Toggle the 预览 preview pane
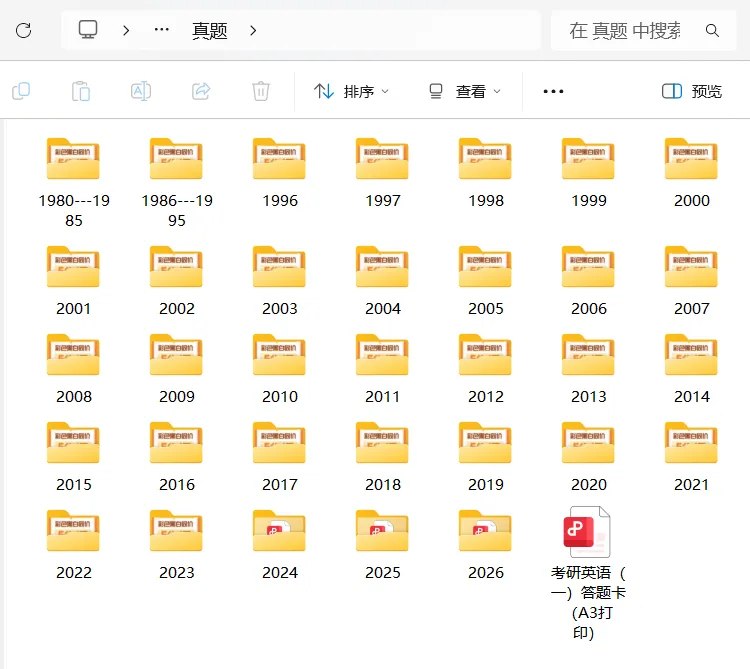This screenshot has height=669, width=750. 692,91
